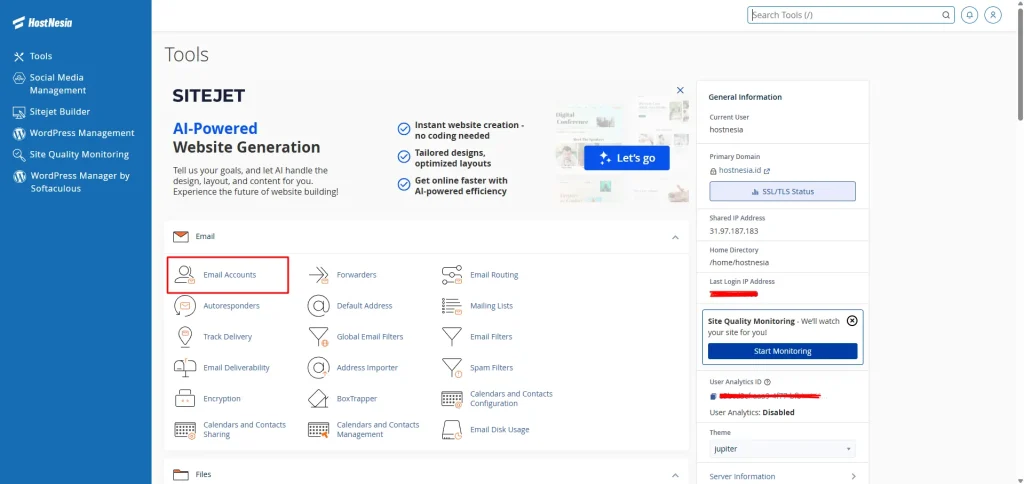Open the Global Email Filters icon
The image size is (1024, 484).
click(318, 336)
